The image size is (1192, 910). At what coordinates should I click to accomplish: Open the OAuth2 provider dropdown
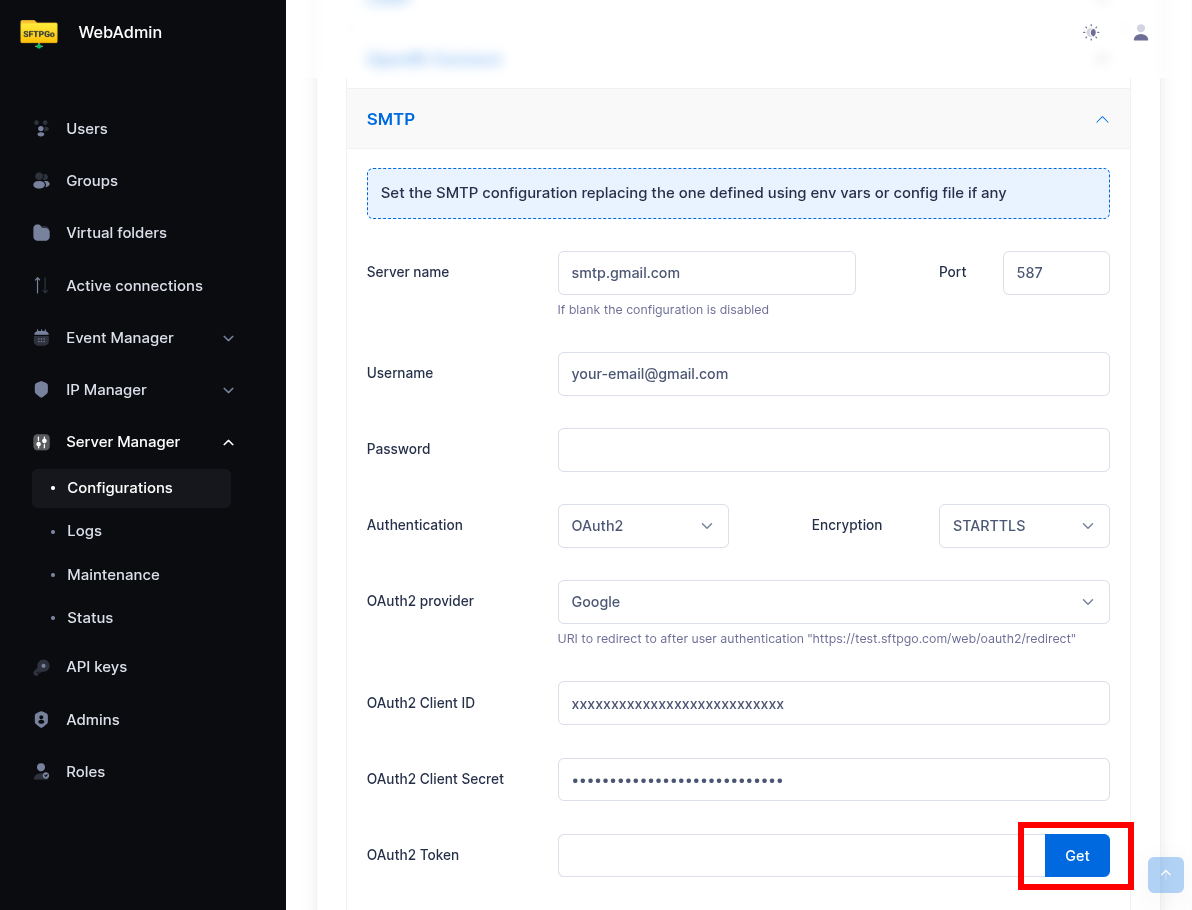click(x=833, y=602)
